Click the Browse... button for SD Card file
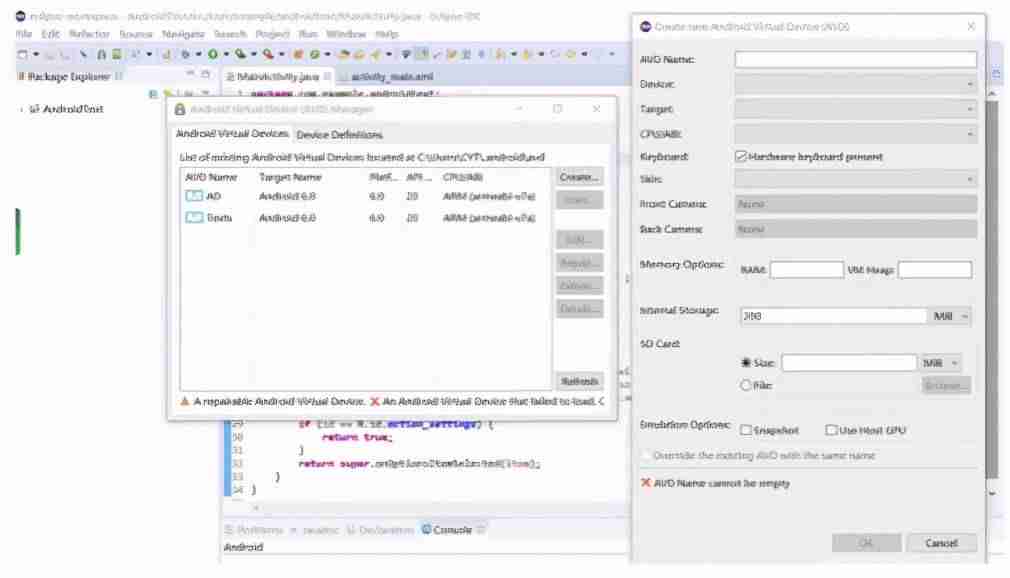 (x=946, y=385)
